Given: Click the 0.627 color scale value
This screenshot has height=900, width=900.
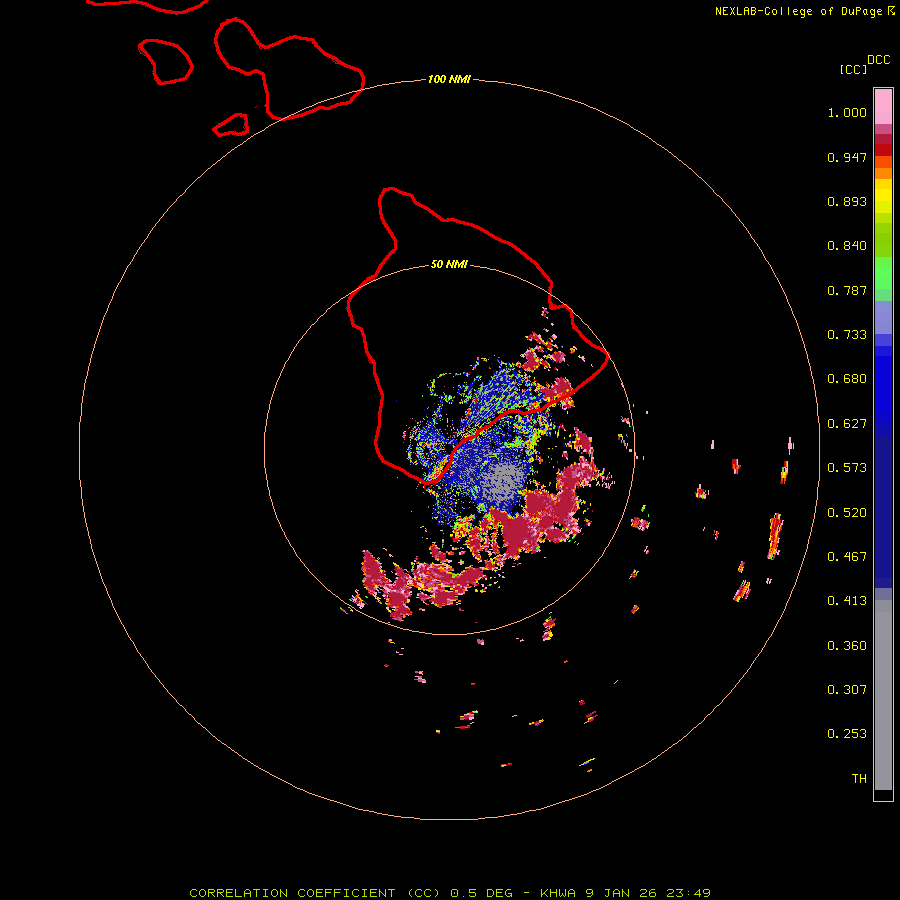Looking at the screenshot, I should [847, 424].
